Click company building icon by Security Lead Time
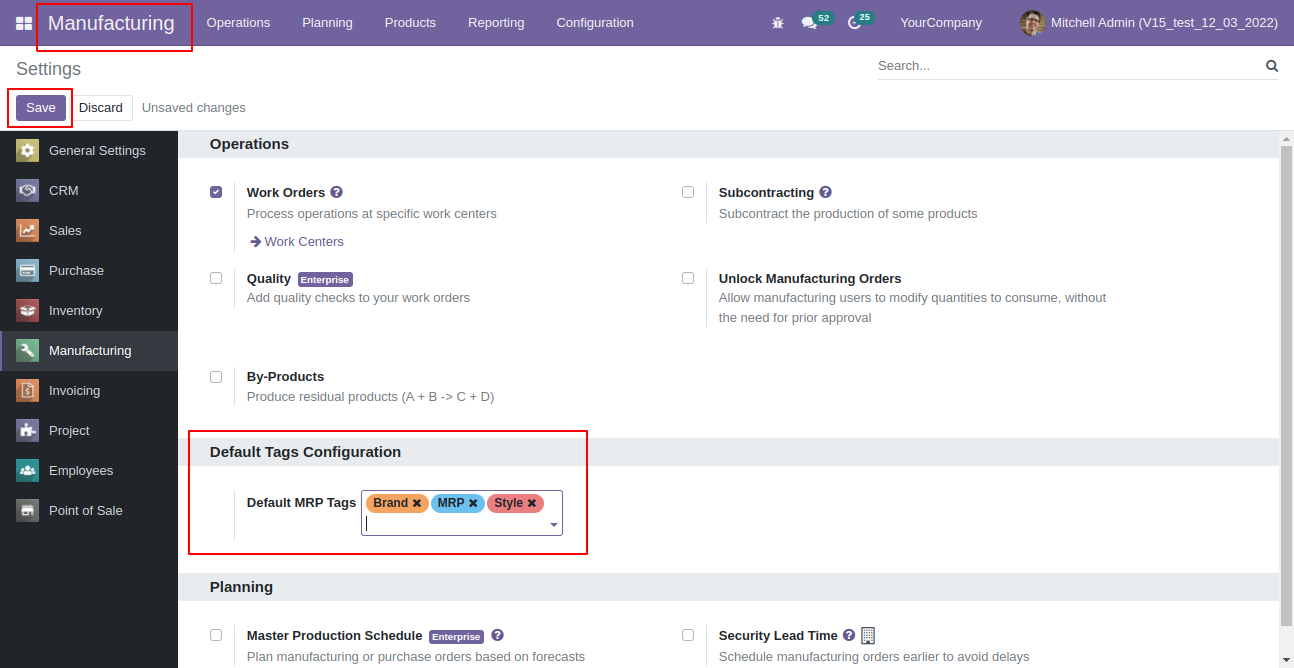Viewport: 1294px width, 668px height. click(x=868, y=635)
